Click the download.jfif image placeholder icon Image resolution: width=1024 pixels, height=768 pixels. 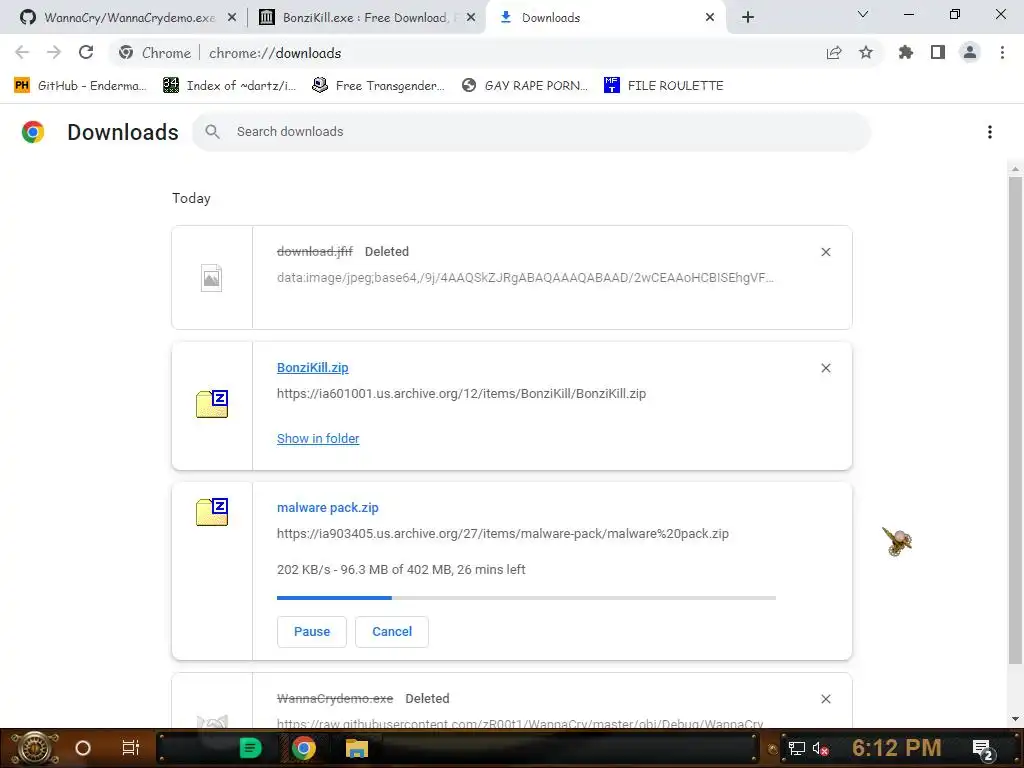(x=212, y=278)
